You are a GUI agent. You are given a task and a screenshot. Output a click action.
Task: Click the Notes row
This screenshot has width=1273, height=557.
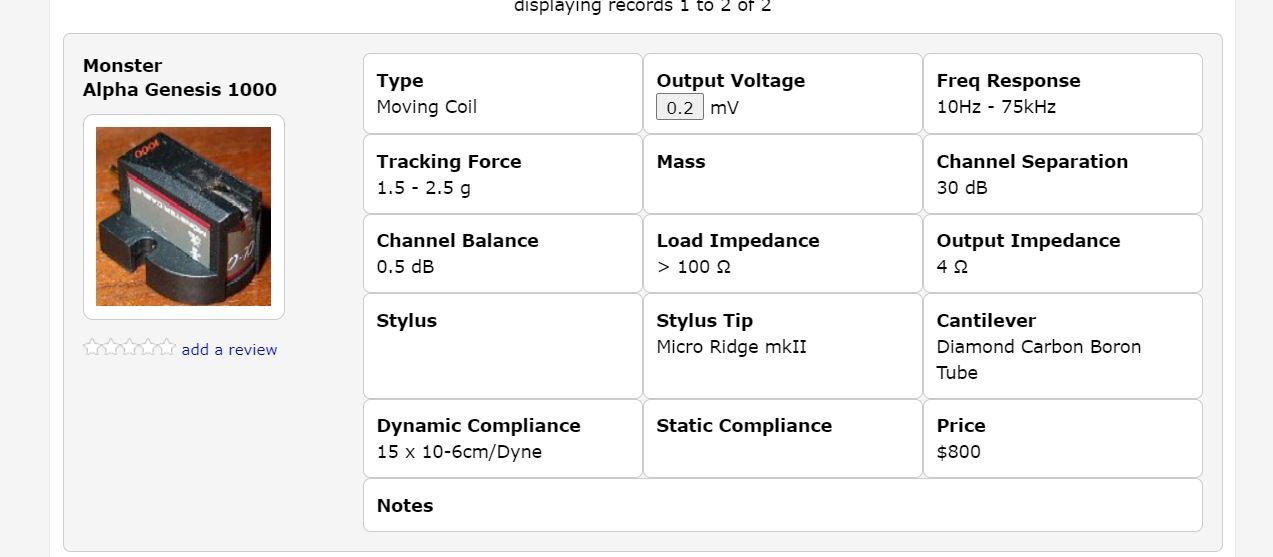coord(783,505)
